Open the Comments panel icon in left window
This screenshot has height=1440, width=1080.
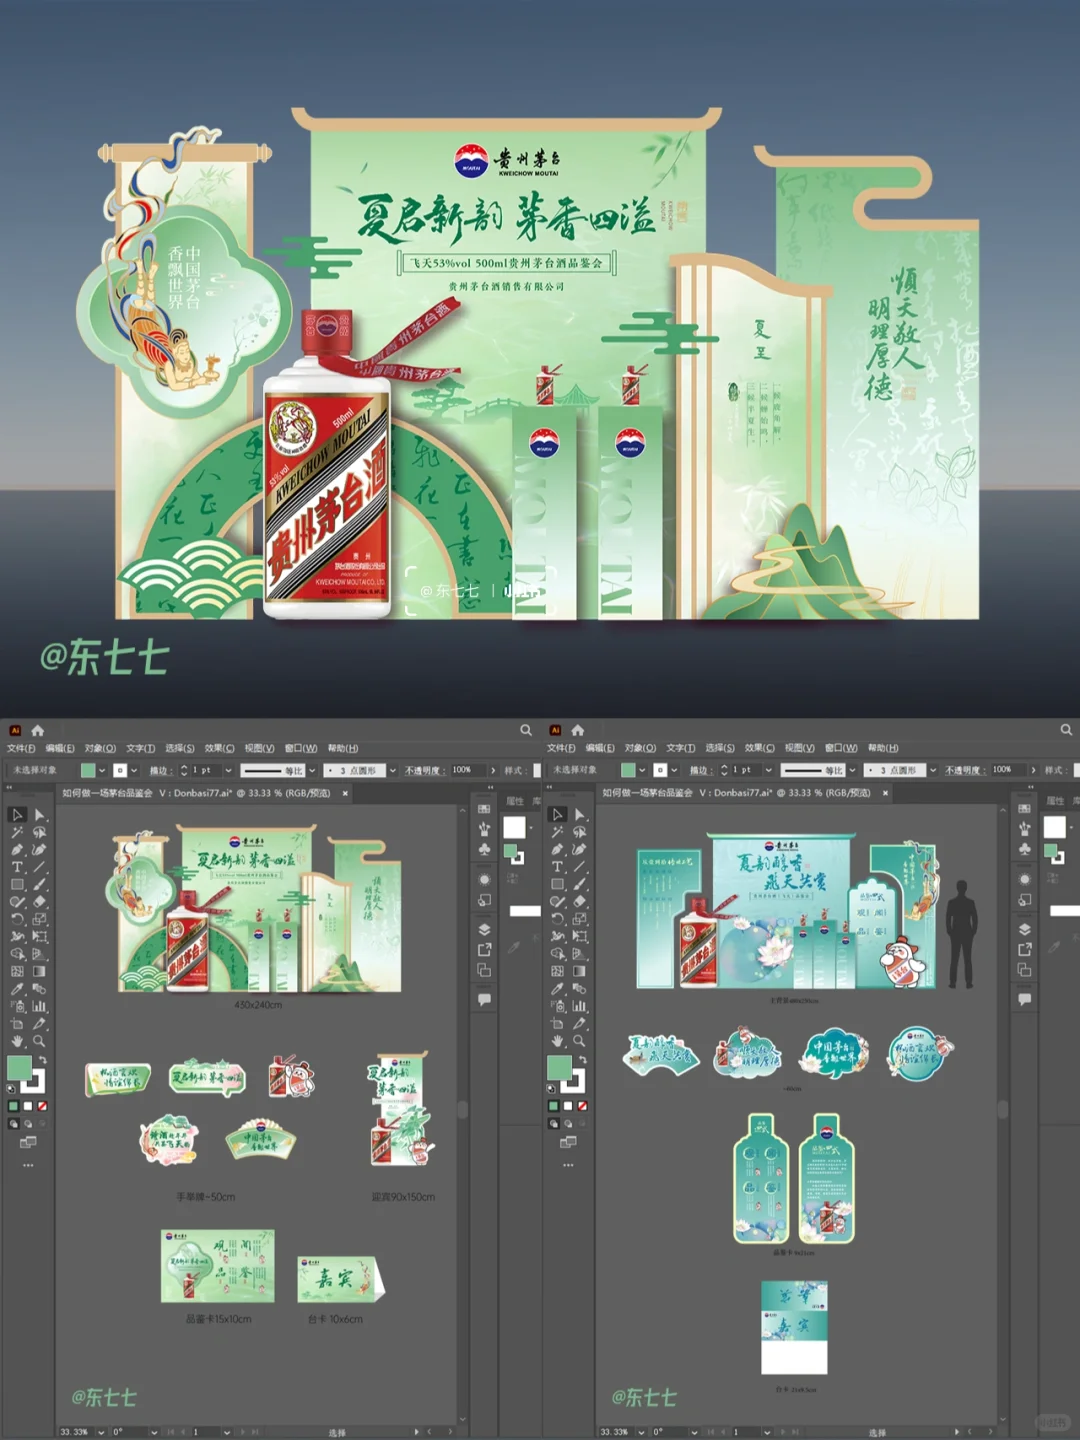pos(484,999)
